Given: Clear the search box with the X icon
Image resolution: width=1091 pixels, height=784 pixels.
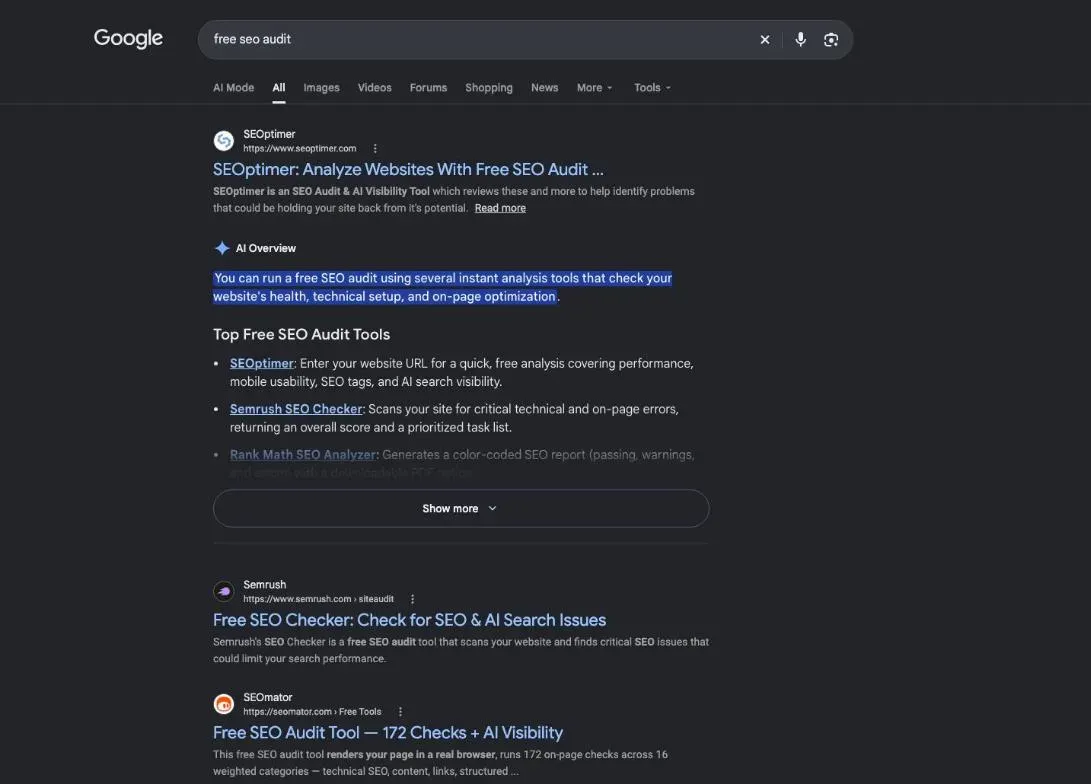Looking at the screenshot, I should [765, 40].
